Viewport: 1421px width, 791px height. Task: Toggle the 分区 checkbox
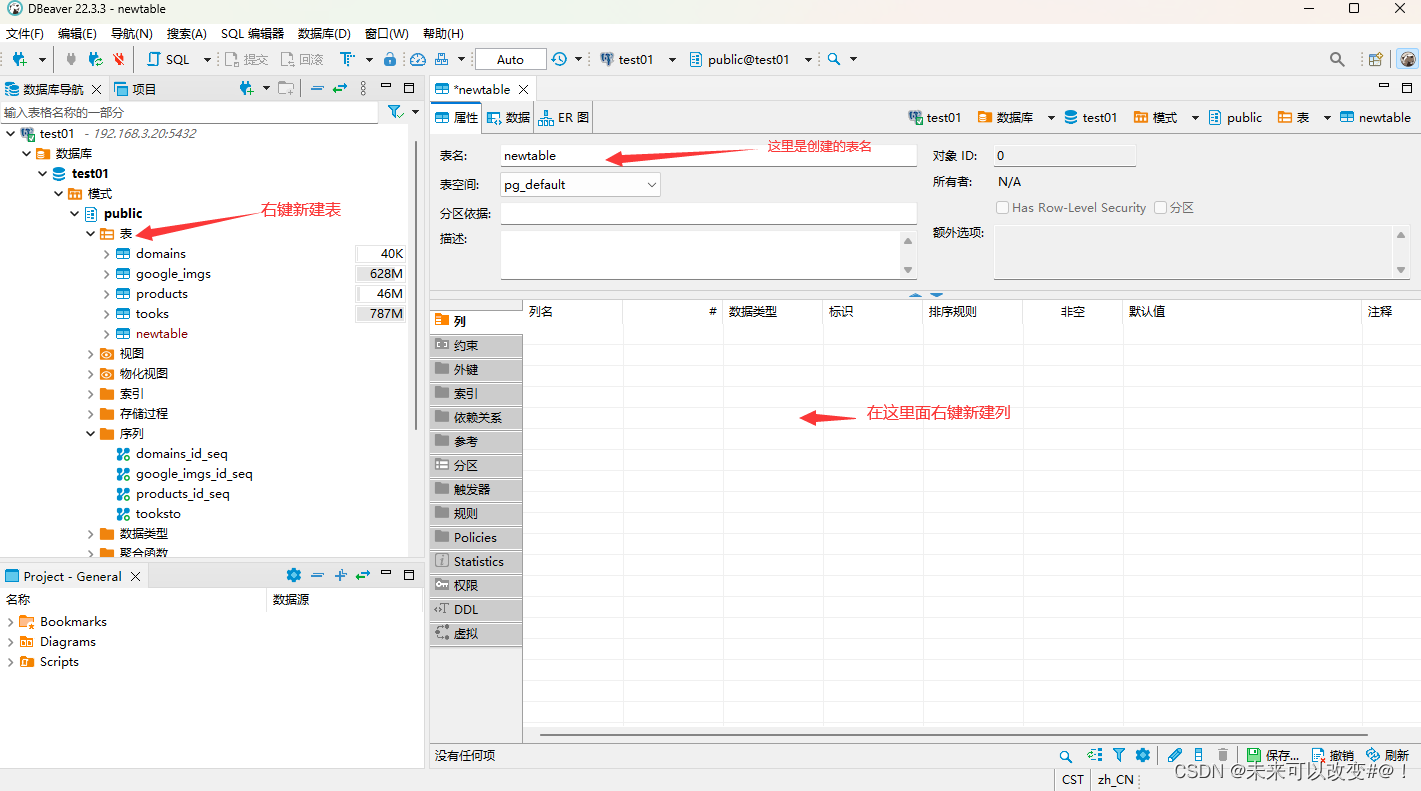point(1160,208)
